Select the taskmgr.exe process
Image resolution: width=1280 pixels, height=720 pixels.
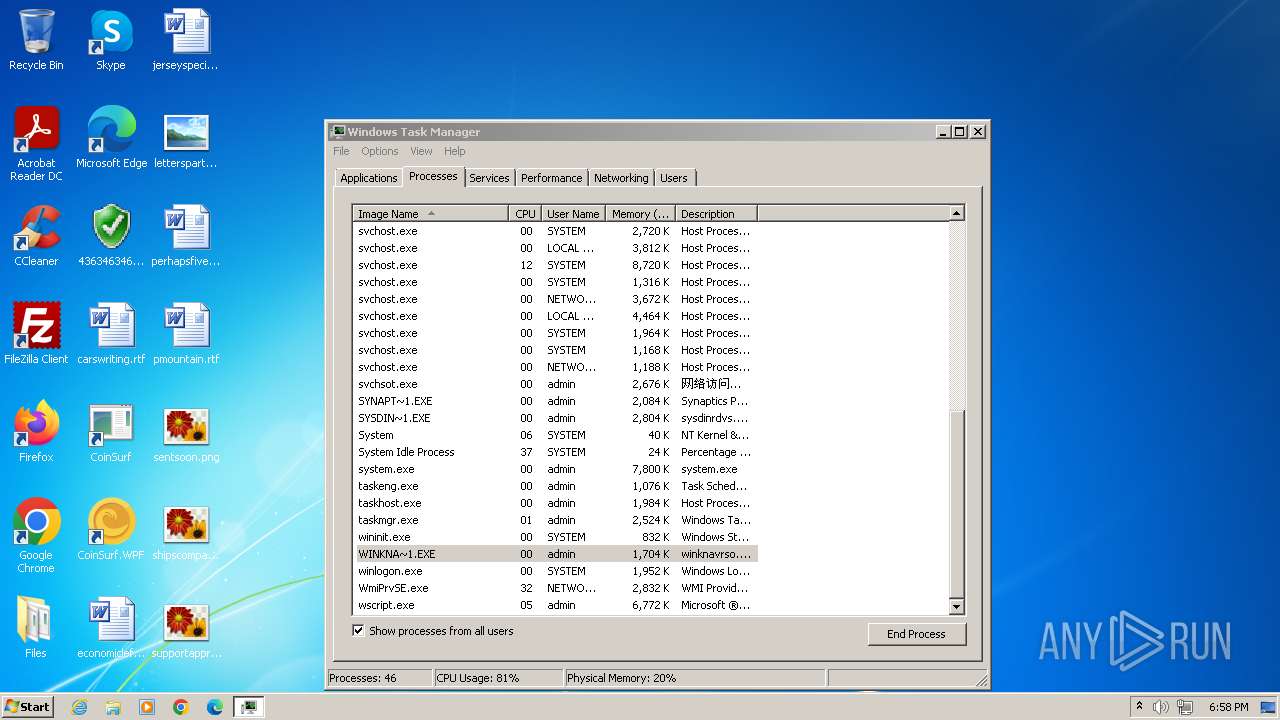pos(555,520)
